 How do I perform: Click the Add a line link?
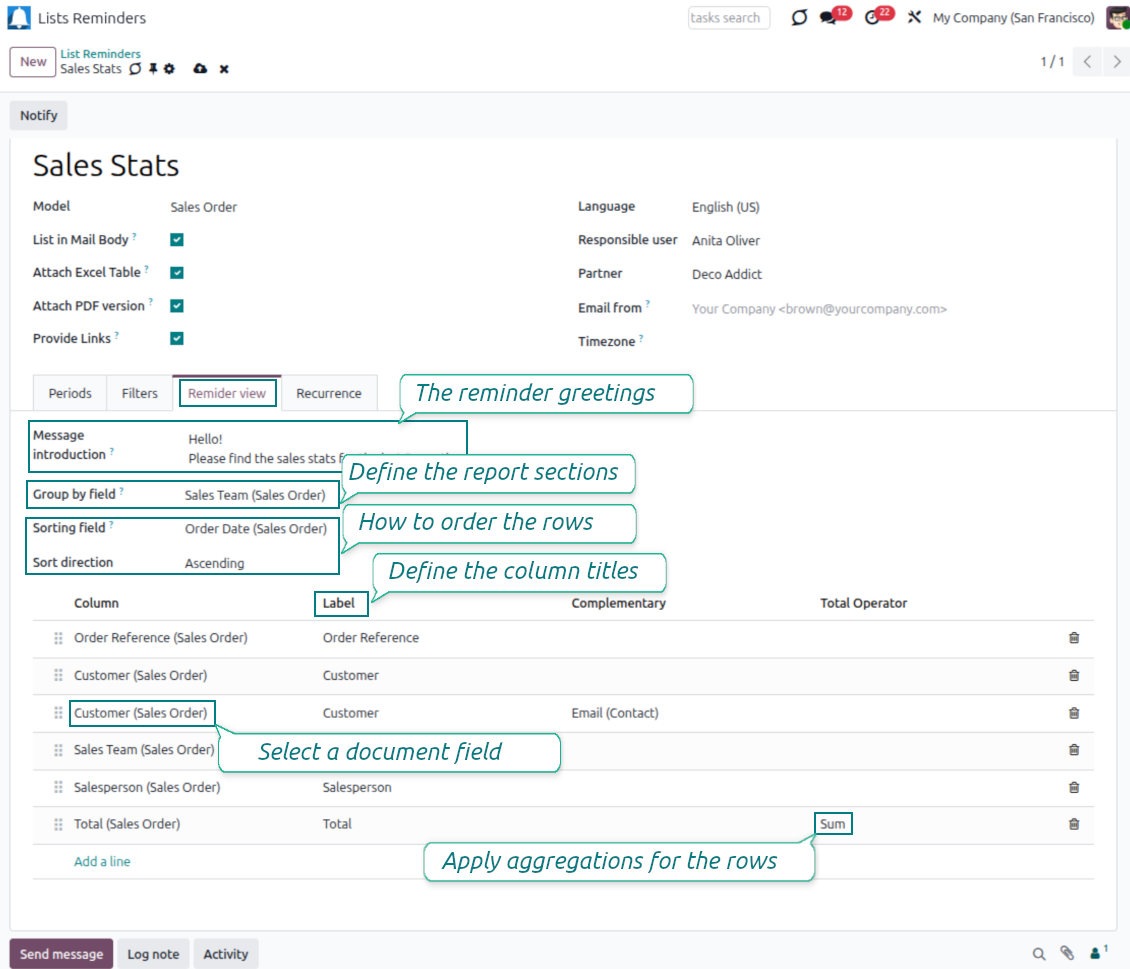(x=102, y=861)
